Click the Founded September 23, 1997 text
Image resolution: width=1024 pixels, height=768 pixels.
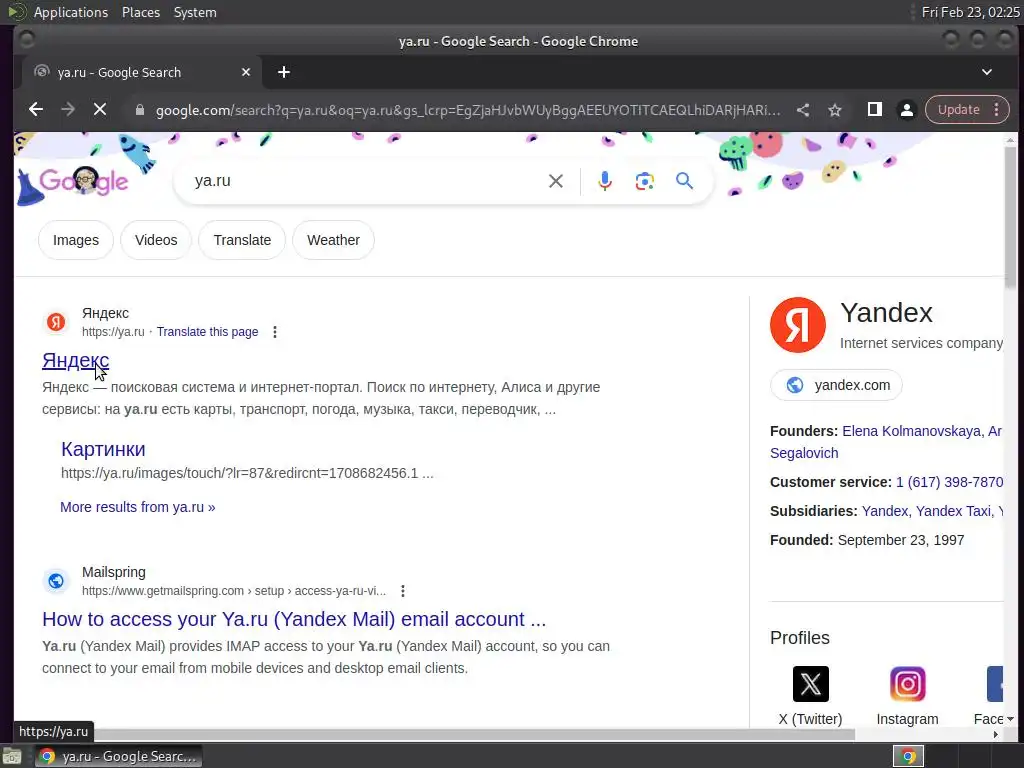tap(867, 540)
